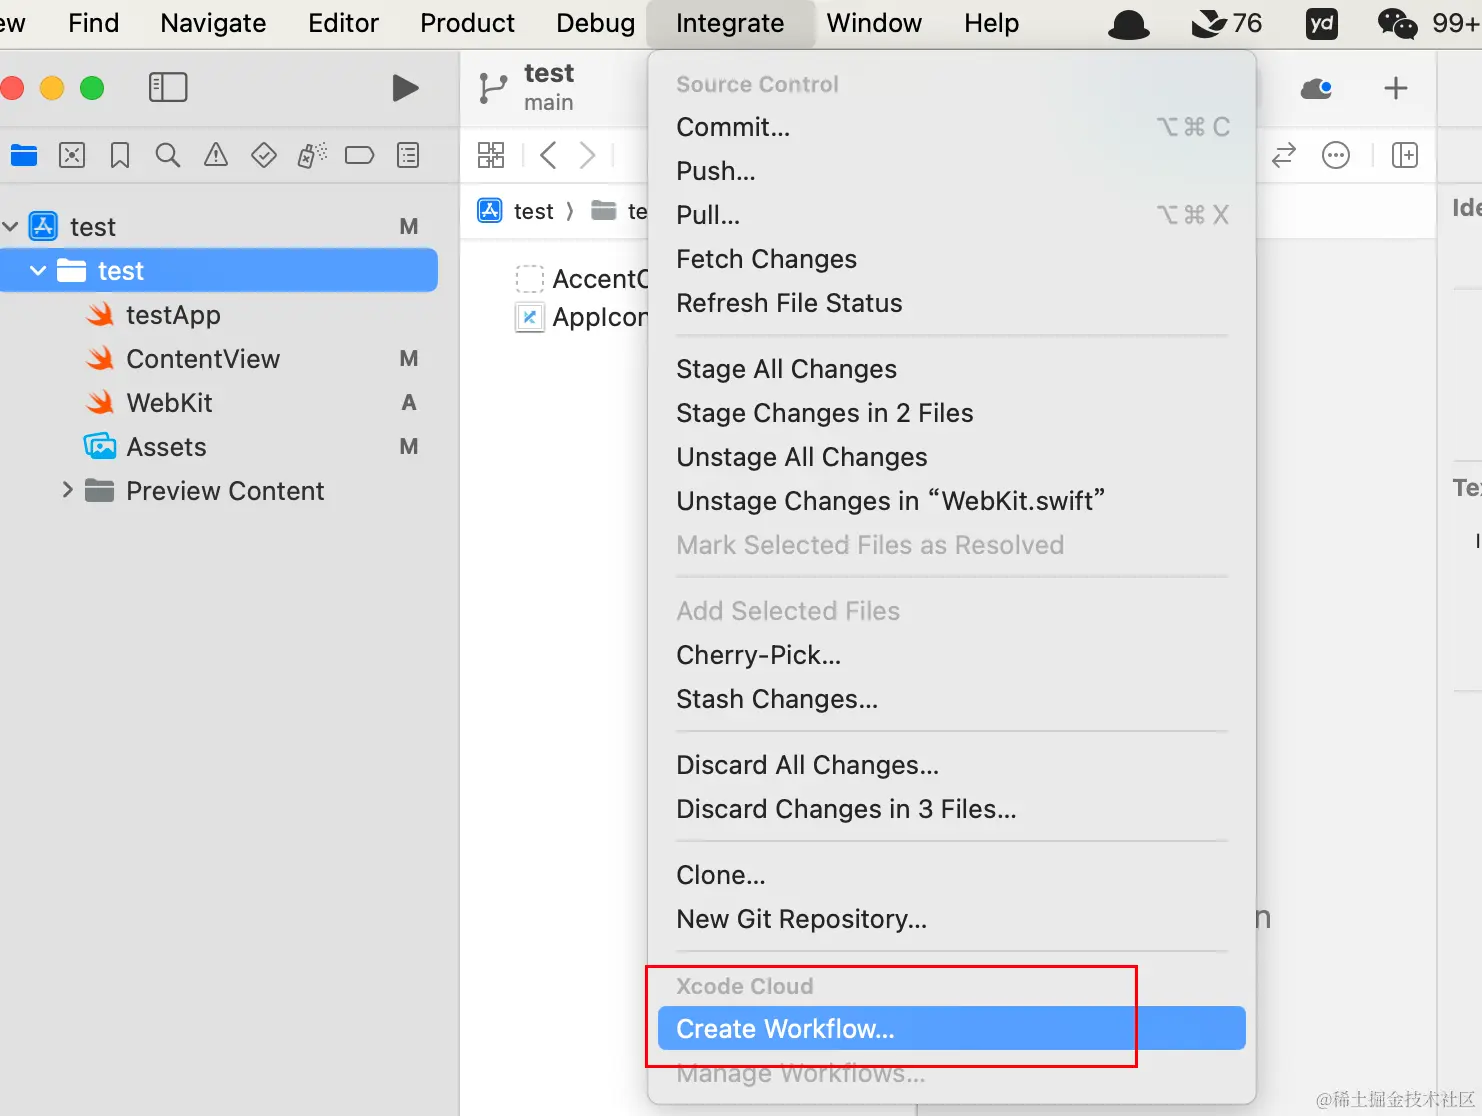
Task: Choose Discard Changes in 3 Files...
Action: (952, 809)
